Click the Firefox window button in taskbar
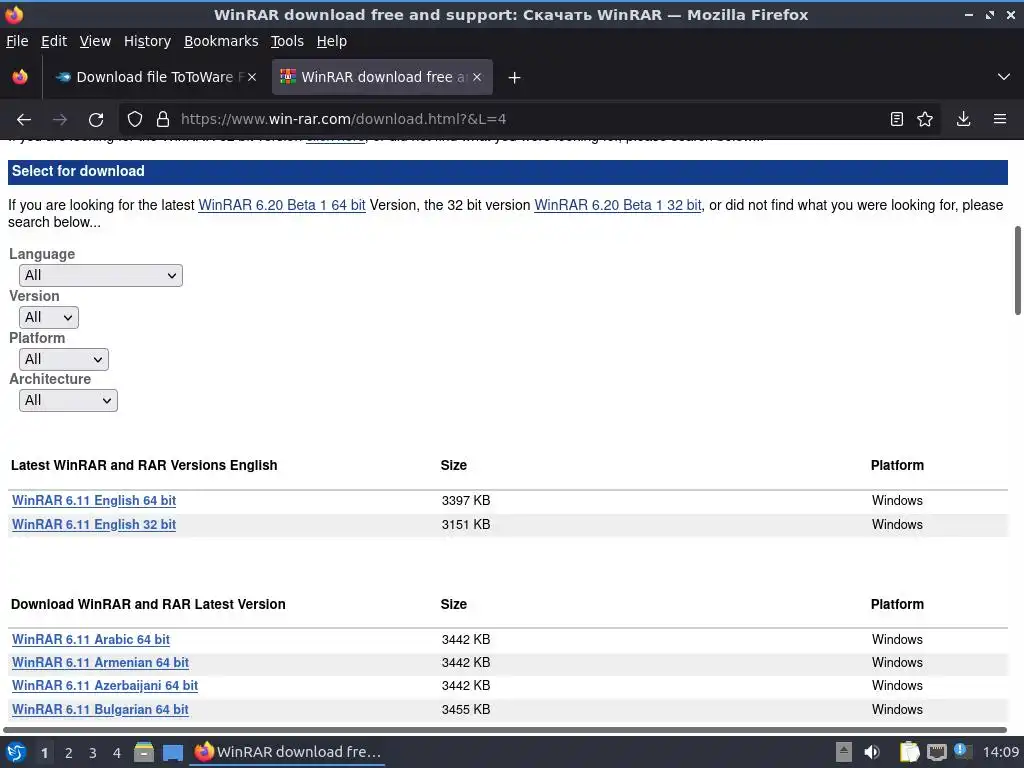Image resolution: width=1024 pixels, height=768 pixels. pyautogui.click(x=287, y=752)
